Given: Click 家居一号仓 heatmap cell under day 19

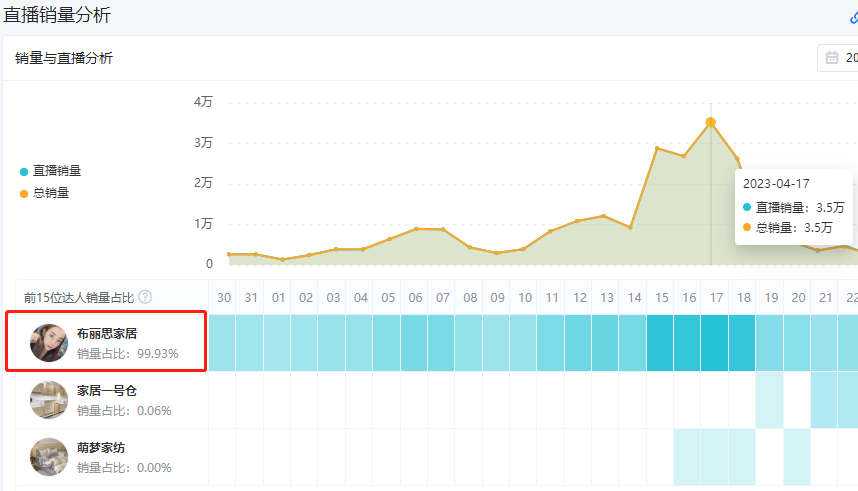Looking at the screenshot, I should coord(769,400).
